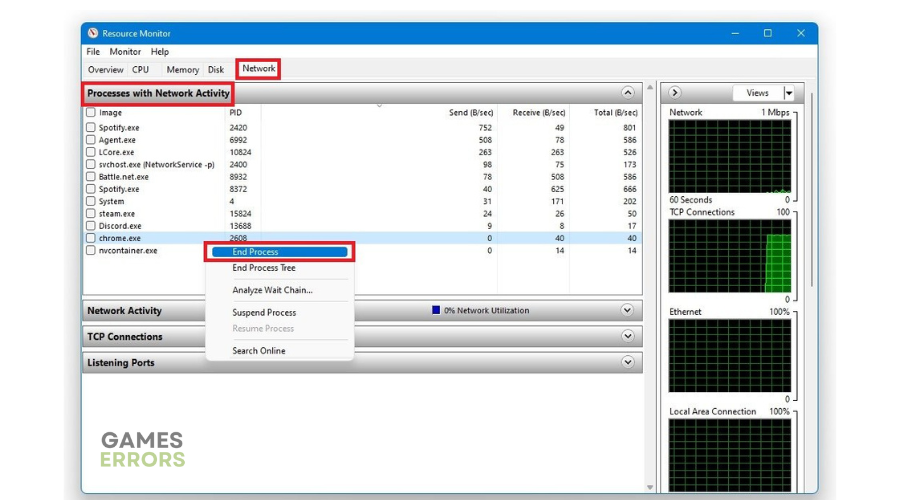Screen dimensions: 900x500
Task: Switch to the Disk tab
Action: click(x=216, y=69)
